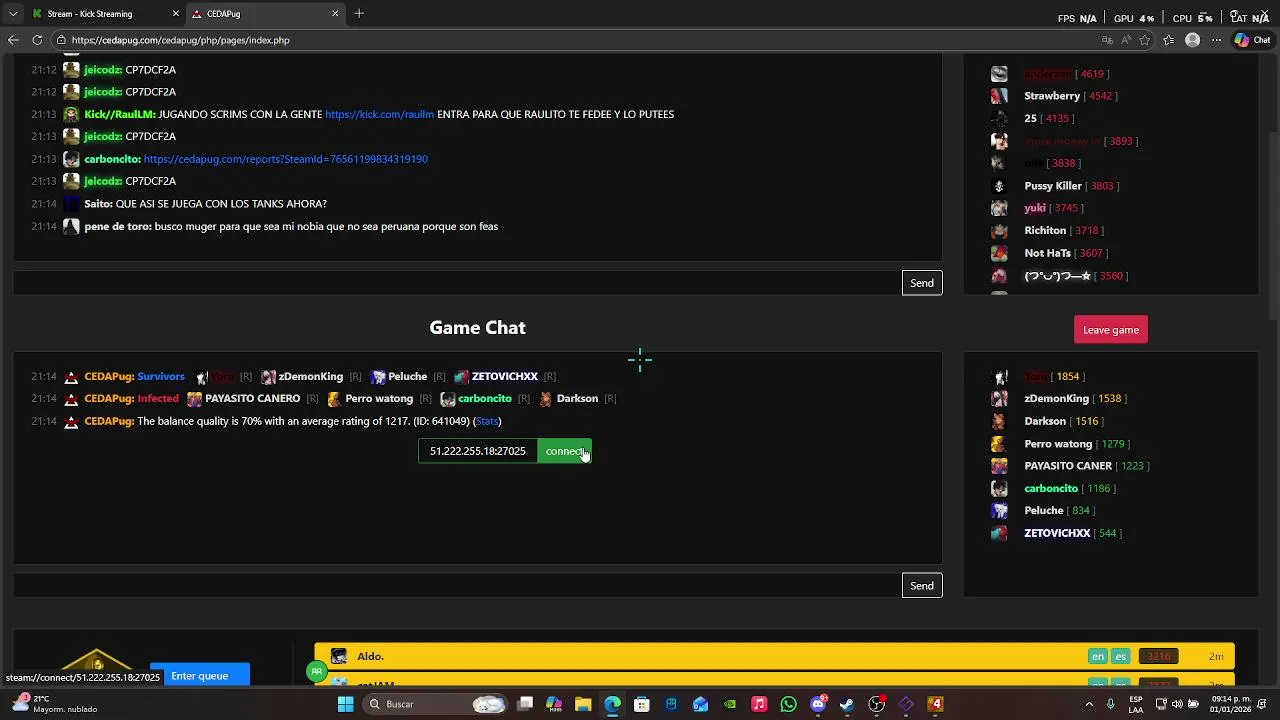Show hidden system tray icons

coord(1089,704)
